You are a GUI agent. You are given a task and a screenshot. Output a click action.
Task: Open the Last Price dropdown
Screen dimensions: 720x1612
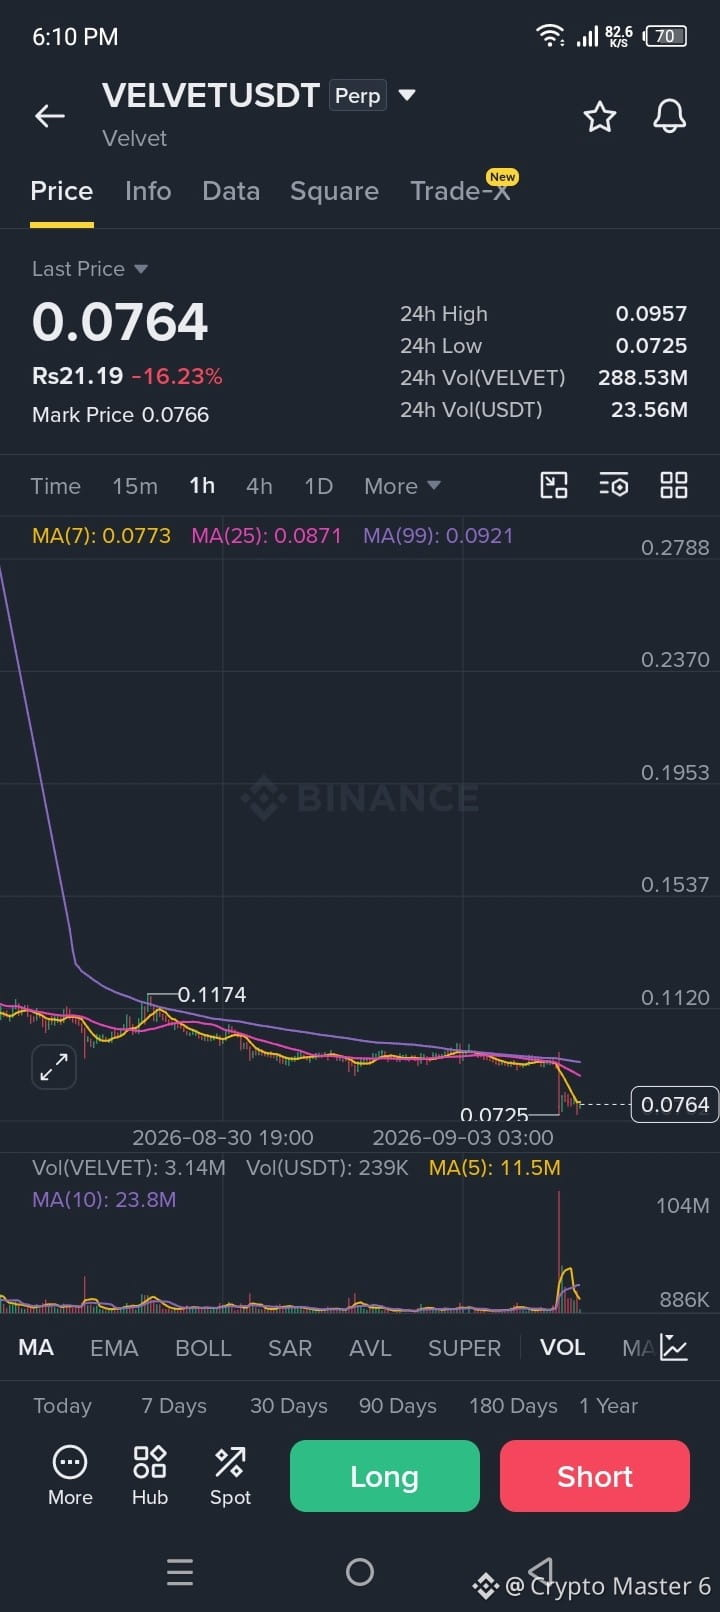pos(90,269)
